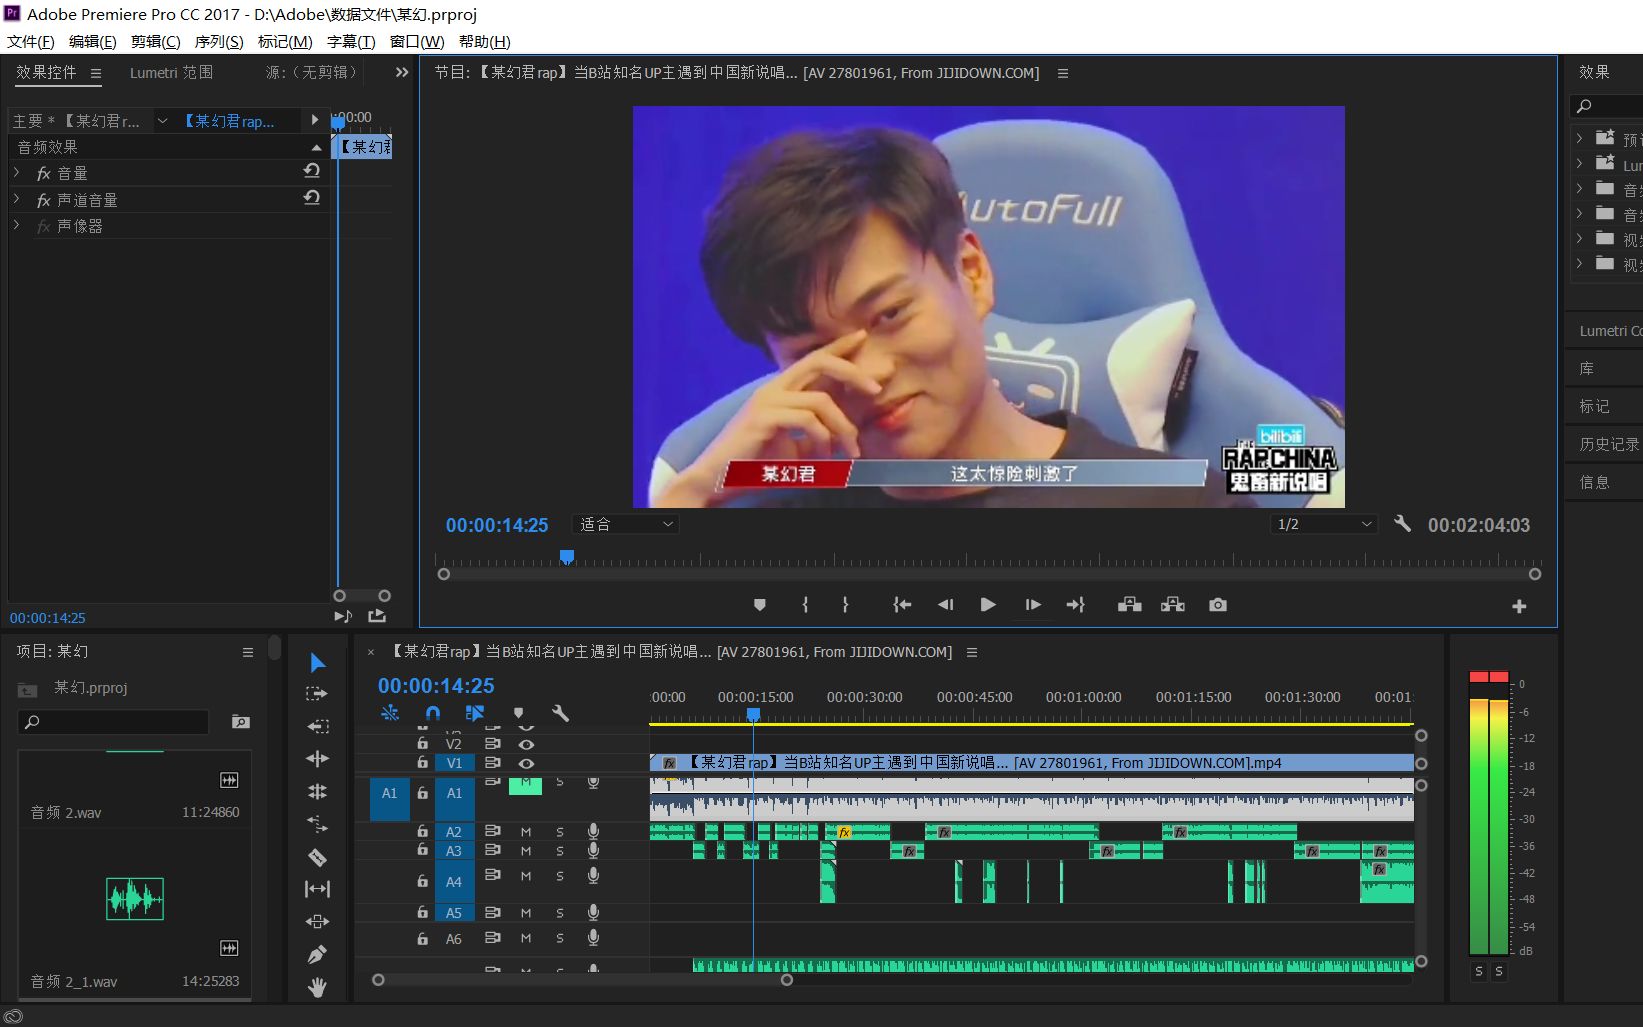Open the 编辑(E) menu

pyautogui.click(x=92, y=41)
